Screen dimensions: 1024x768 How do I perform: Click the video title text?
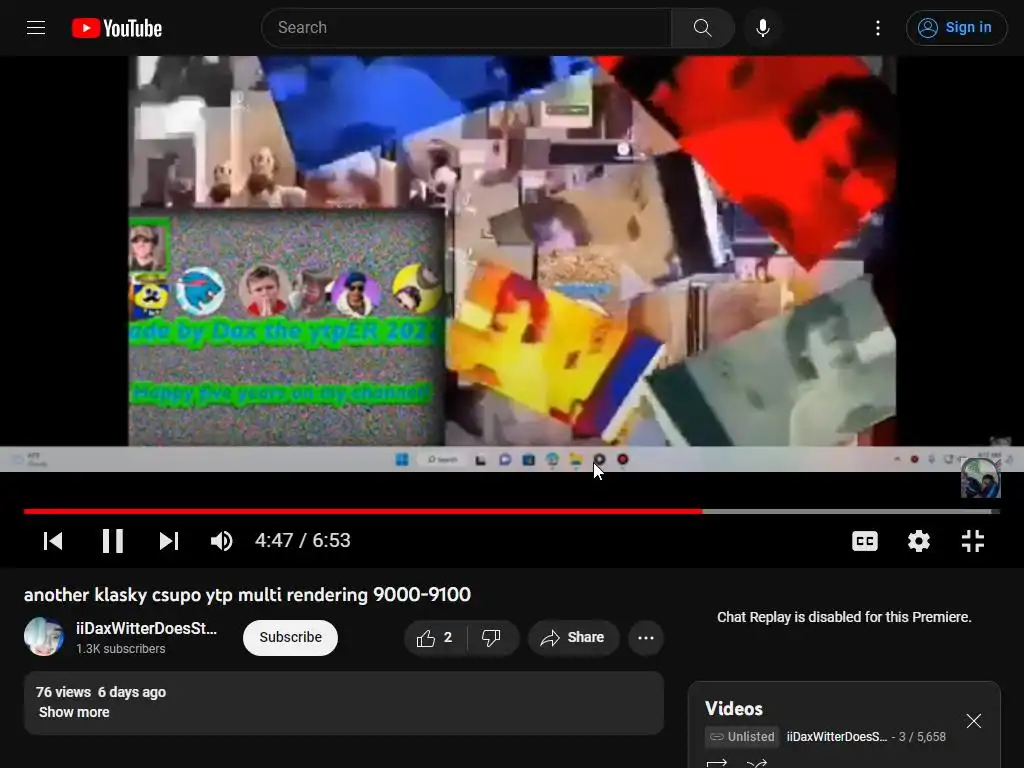(247, 594)
